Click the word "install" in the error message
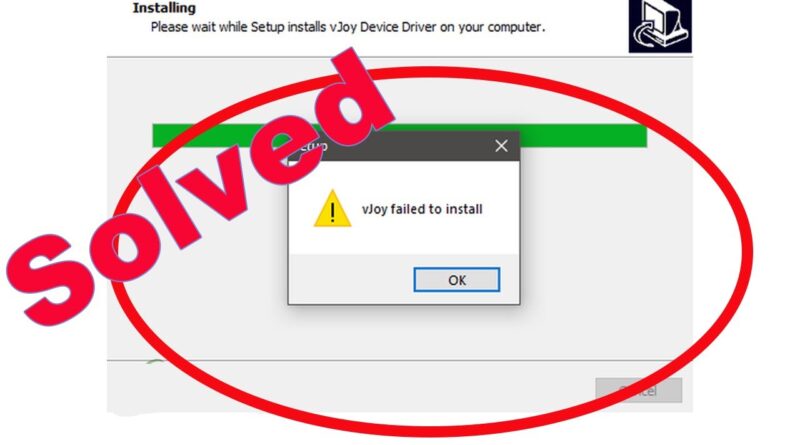Screen dimensions: 800x445 (x=464, y=209)
